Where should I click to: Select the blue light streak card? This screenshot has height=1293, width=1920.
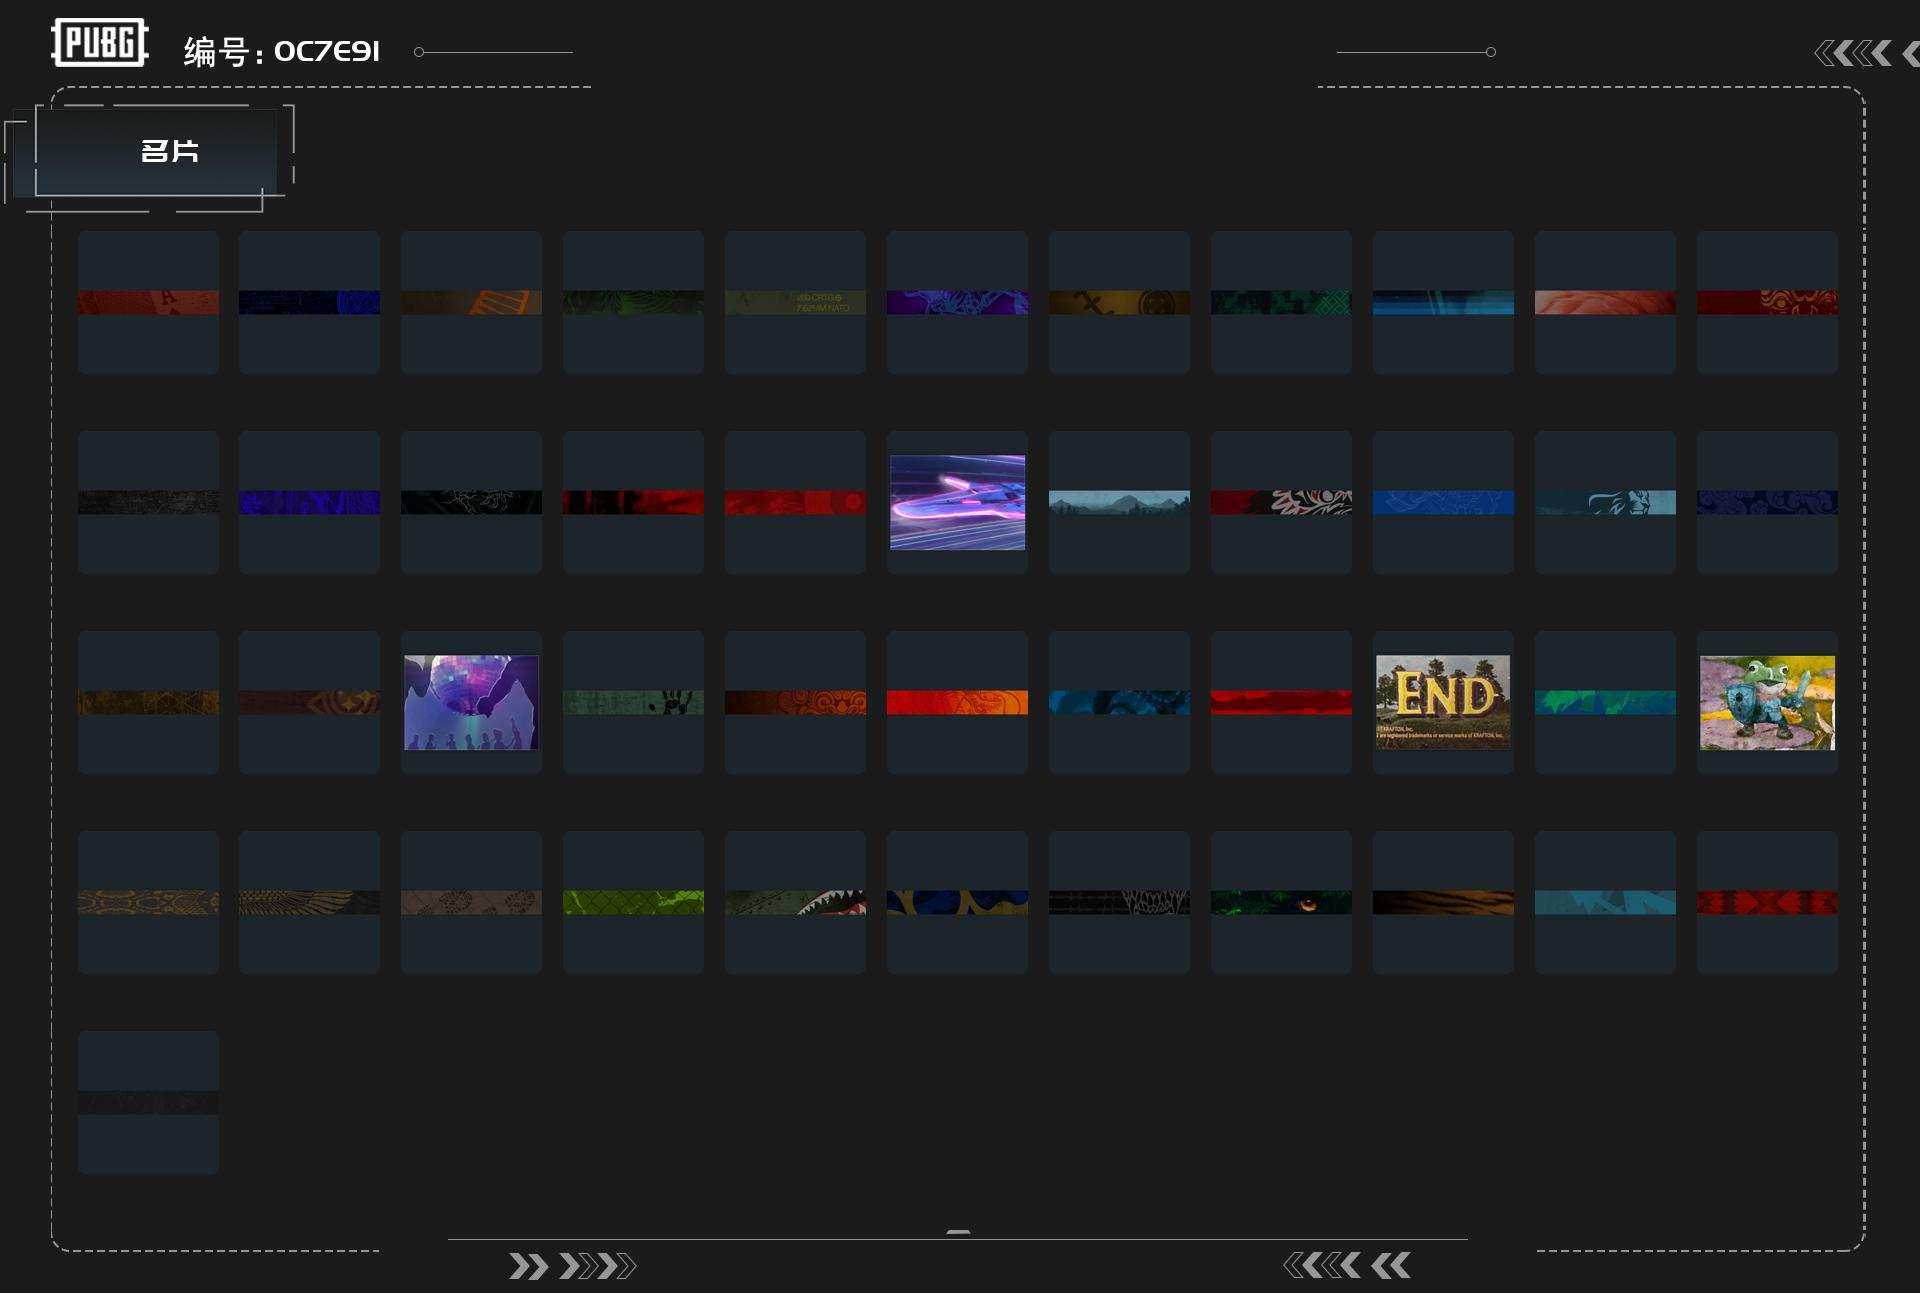tap(1443, 302)
